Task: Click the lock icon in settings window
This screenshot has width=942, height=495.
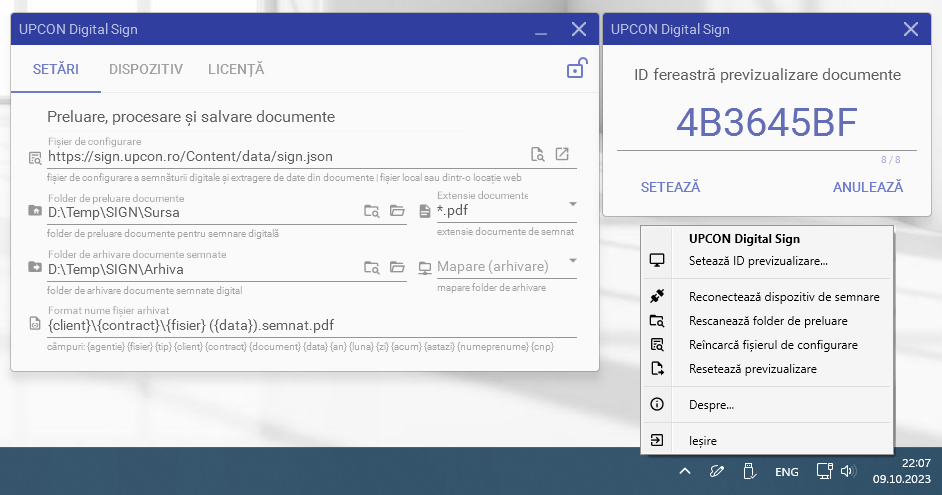Action: point(577,68)
